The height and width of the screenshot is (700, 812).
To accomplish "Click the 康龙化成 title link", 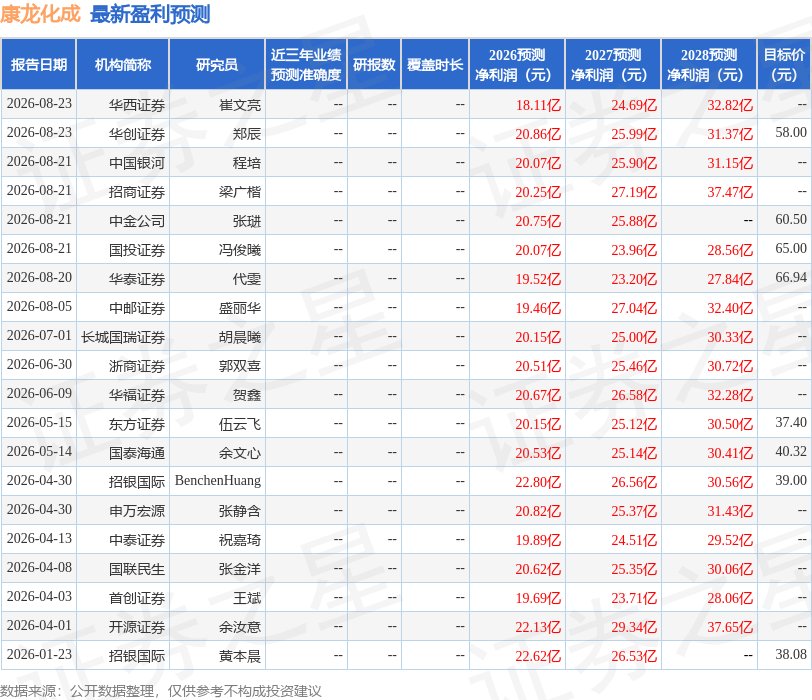I will (40, 14).
